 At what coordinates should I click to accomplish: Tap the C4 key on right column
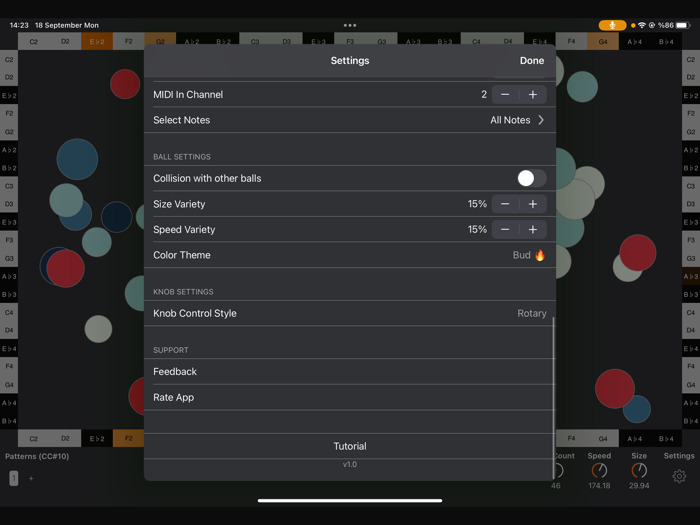click(x=691, y=312)
